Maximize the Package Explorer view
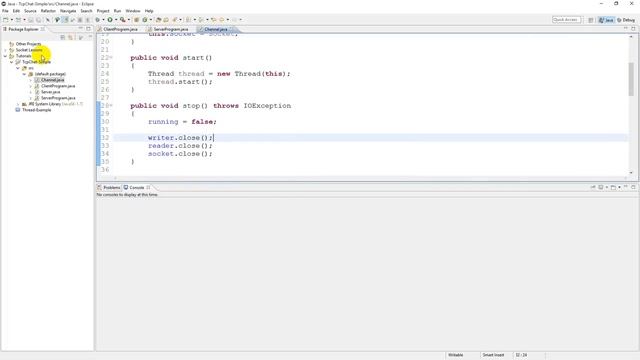This screenshot has height=360, width=640. [88, 29]
